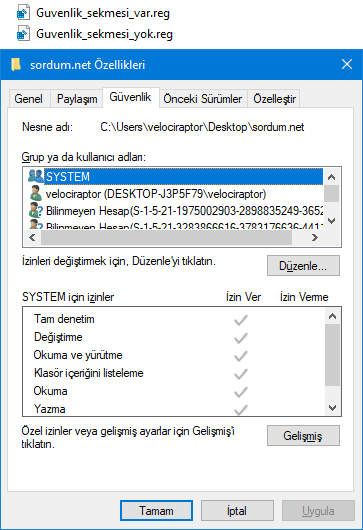Click the SYSTEM group icon
Image resolution: width=363 pixels, height=530 pixels.
(x=35, y=176)
